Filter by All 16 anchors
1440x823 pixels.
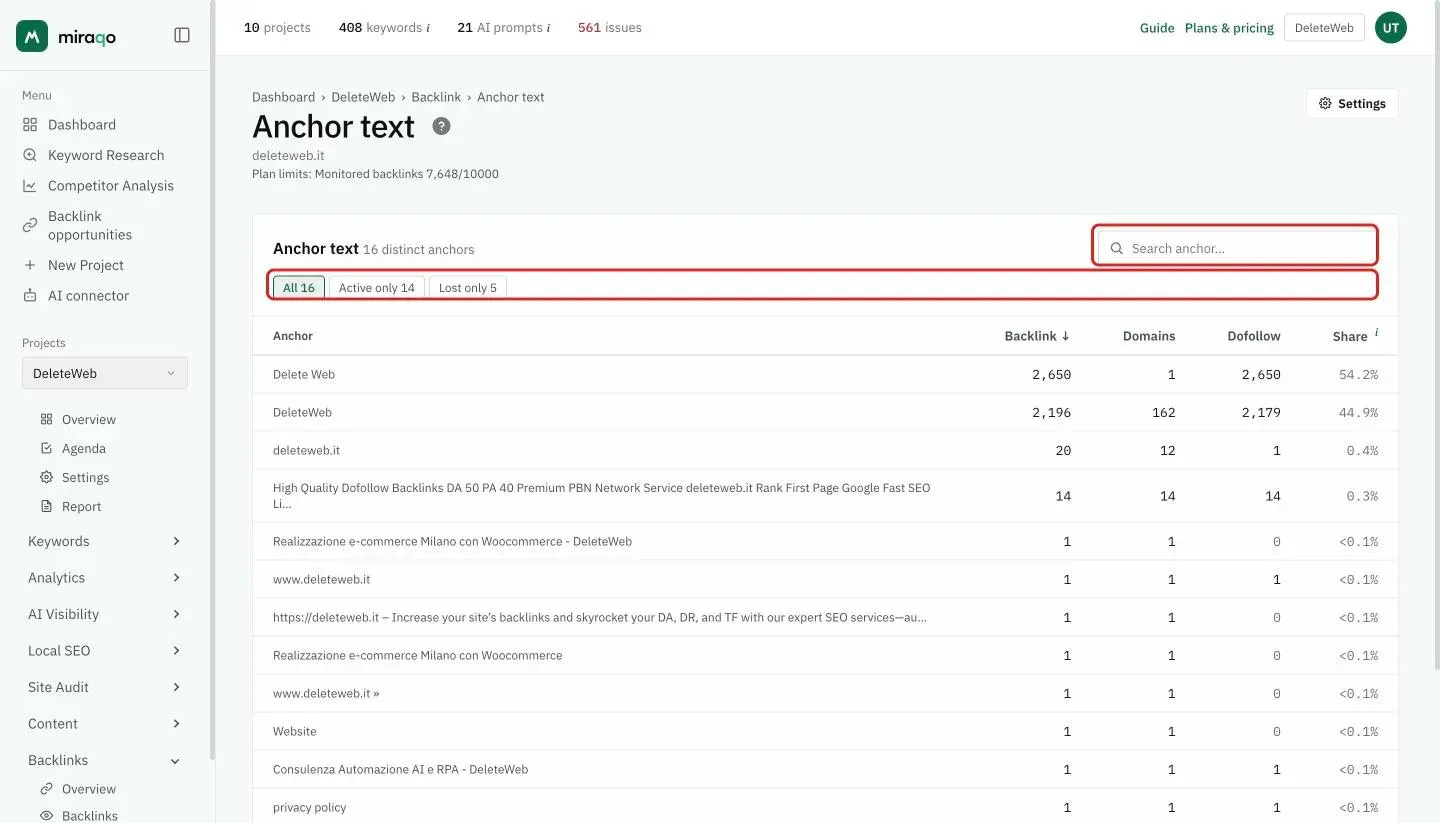click(x=299, y=288)
